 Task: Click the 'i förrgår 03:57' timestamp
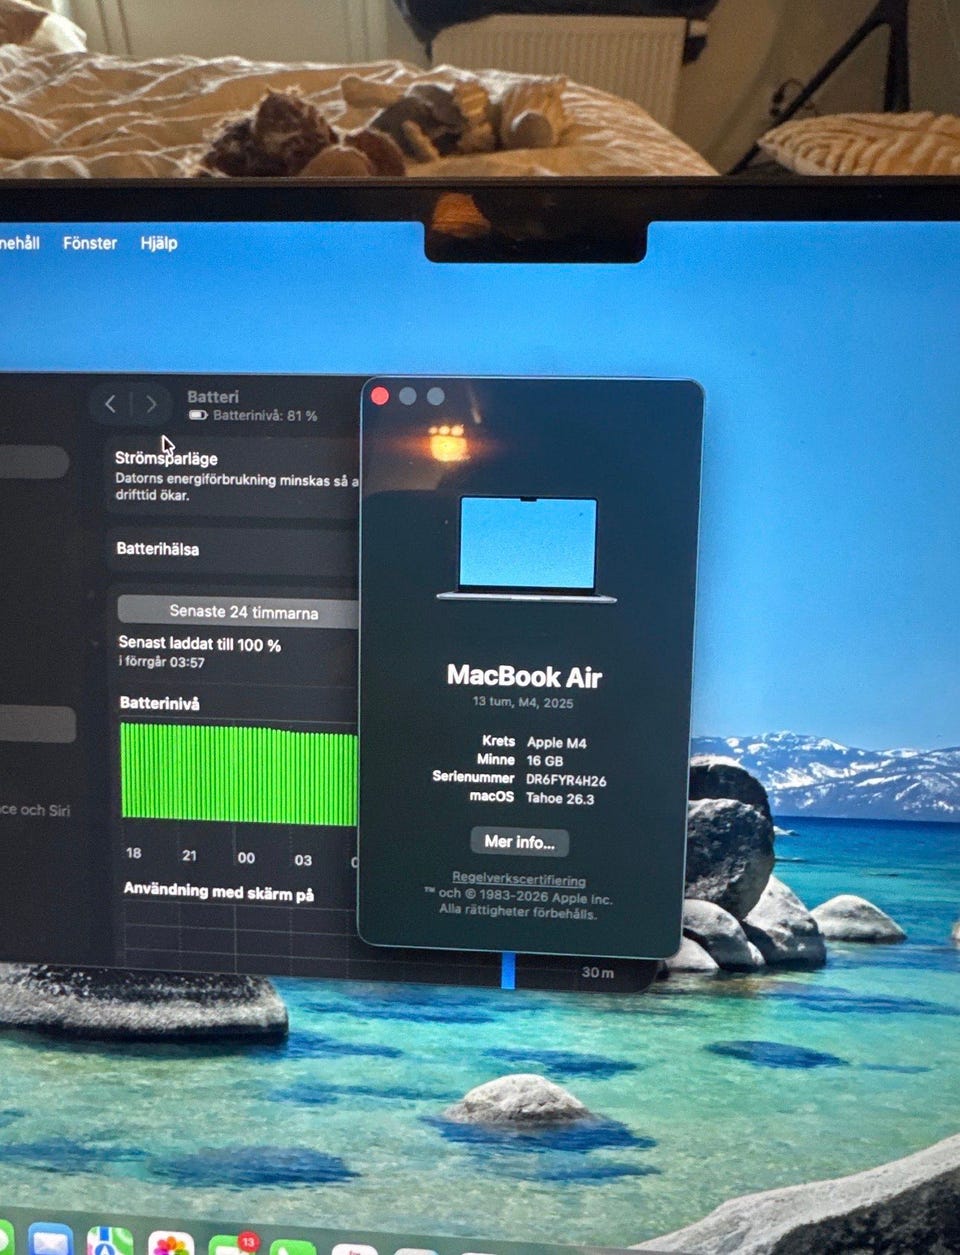point(161,662)
